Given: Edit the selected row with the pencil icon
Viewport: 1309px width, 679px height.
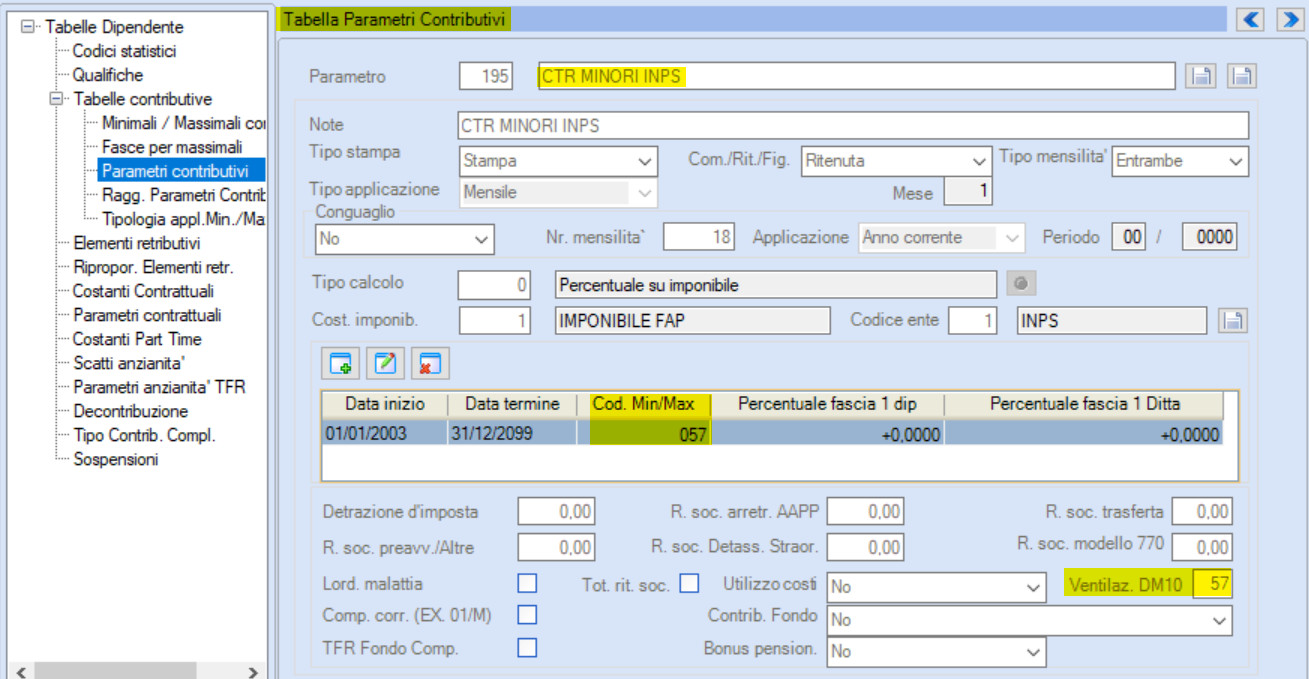Looking at the screenshot, I should tap(385, 364).
